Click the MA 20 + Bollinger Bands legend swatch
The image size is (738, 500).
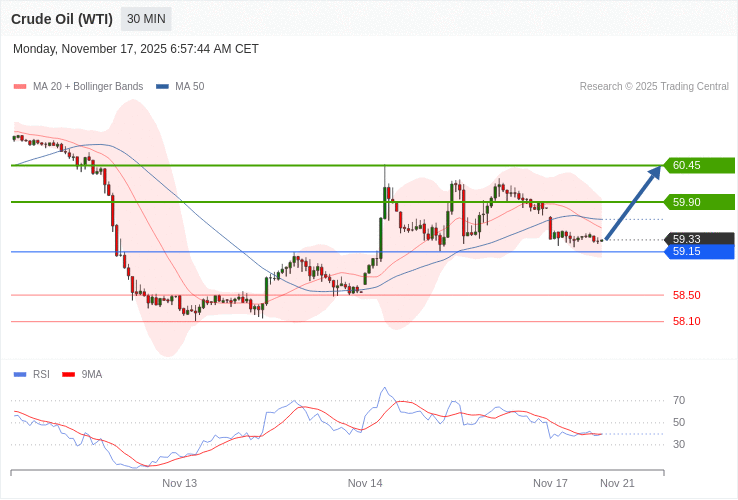pos(20,87)
